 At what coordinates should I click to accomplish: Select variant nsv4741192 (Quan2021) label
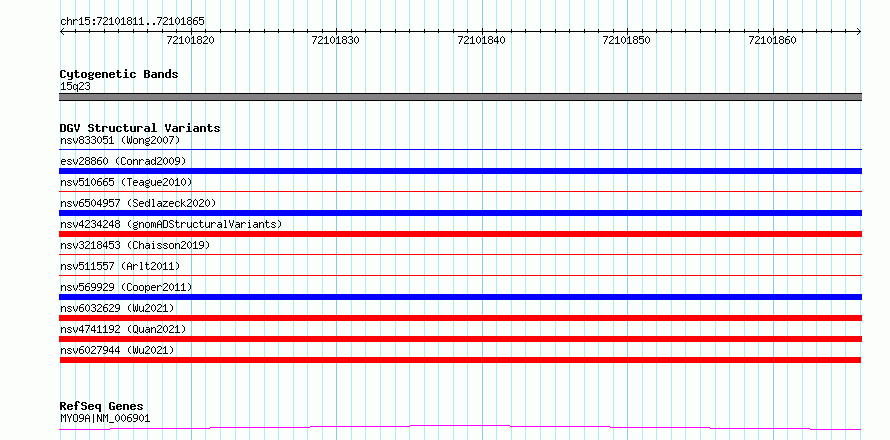pos(123,329)
